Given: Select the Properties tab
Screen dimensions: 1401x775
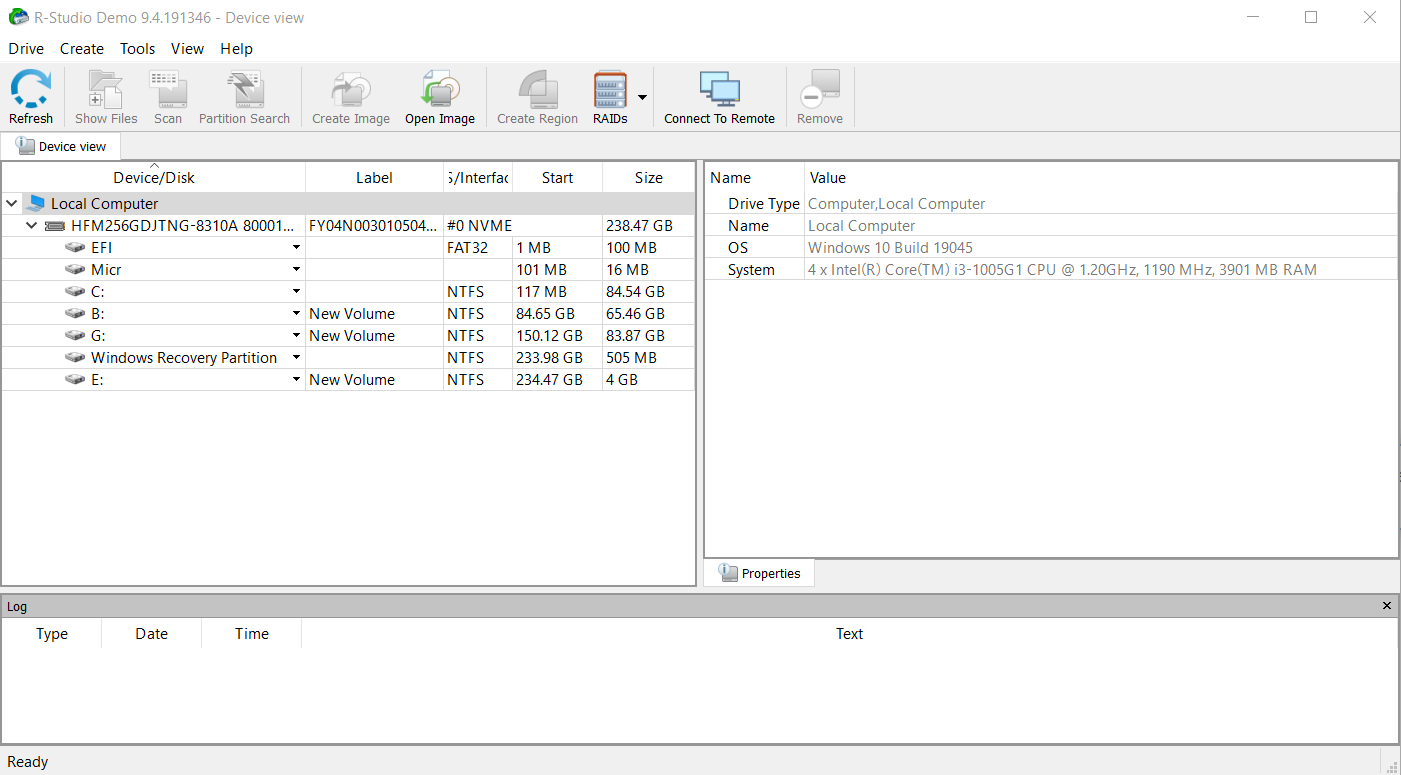Looking at the screenshot, I should point(759,573).
